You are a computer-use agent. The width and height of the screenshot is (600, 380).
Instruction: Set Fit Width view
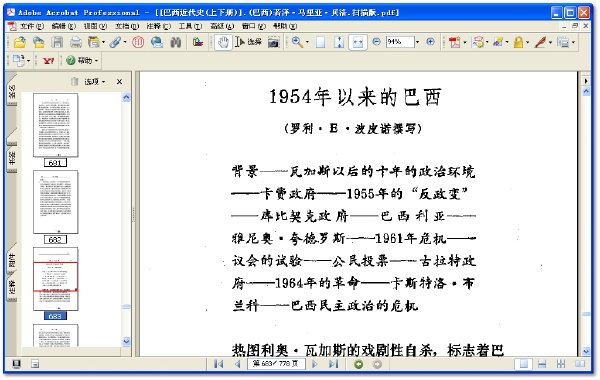pos(358,42)
